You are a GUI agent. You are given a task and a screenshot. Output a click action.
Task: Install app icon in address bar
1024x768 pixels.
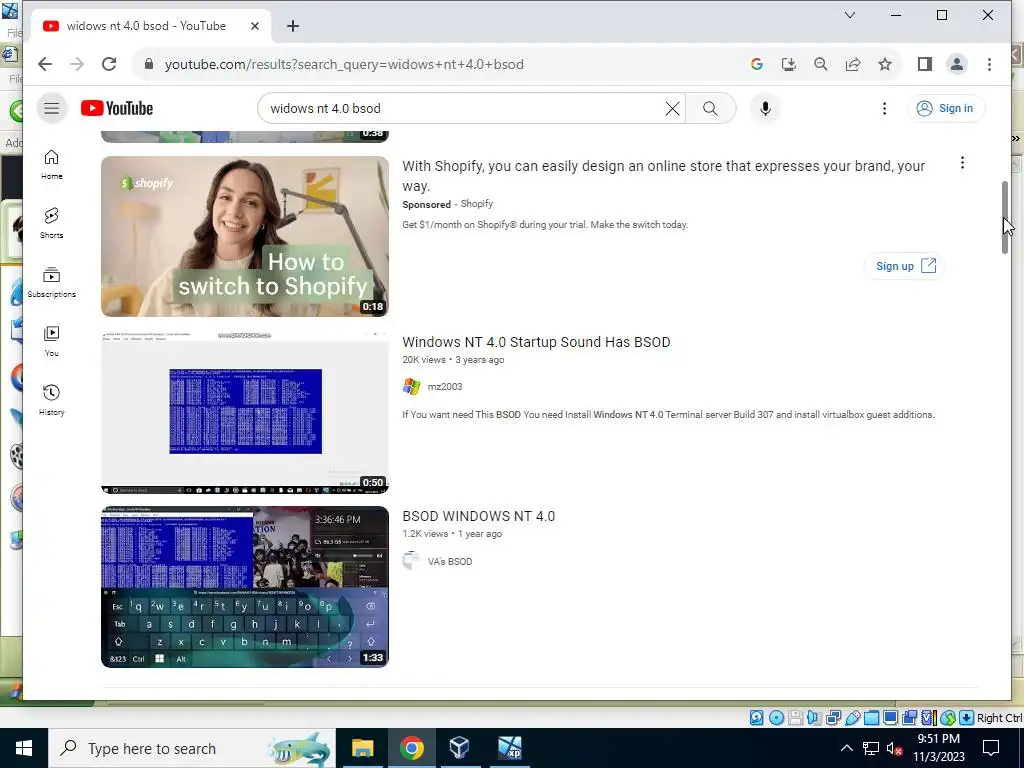click(x=789, y=64)
